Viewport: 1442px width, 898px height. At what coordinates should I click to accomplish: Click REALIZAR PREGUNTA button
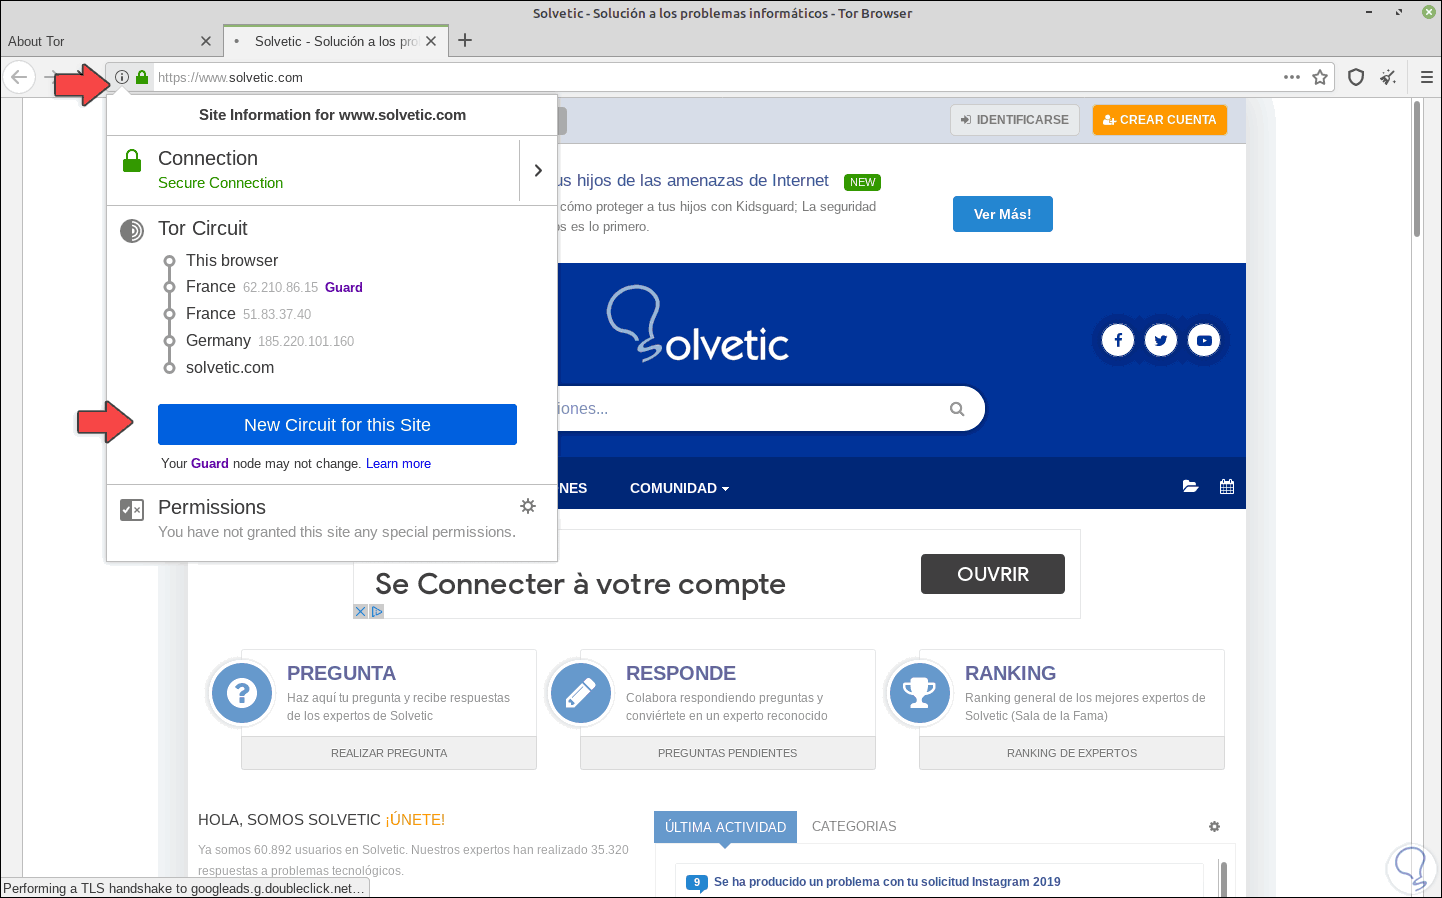pyautogui.click(x=389, y=753)
